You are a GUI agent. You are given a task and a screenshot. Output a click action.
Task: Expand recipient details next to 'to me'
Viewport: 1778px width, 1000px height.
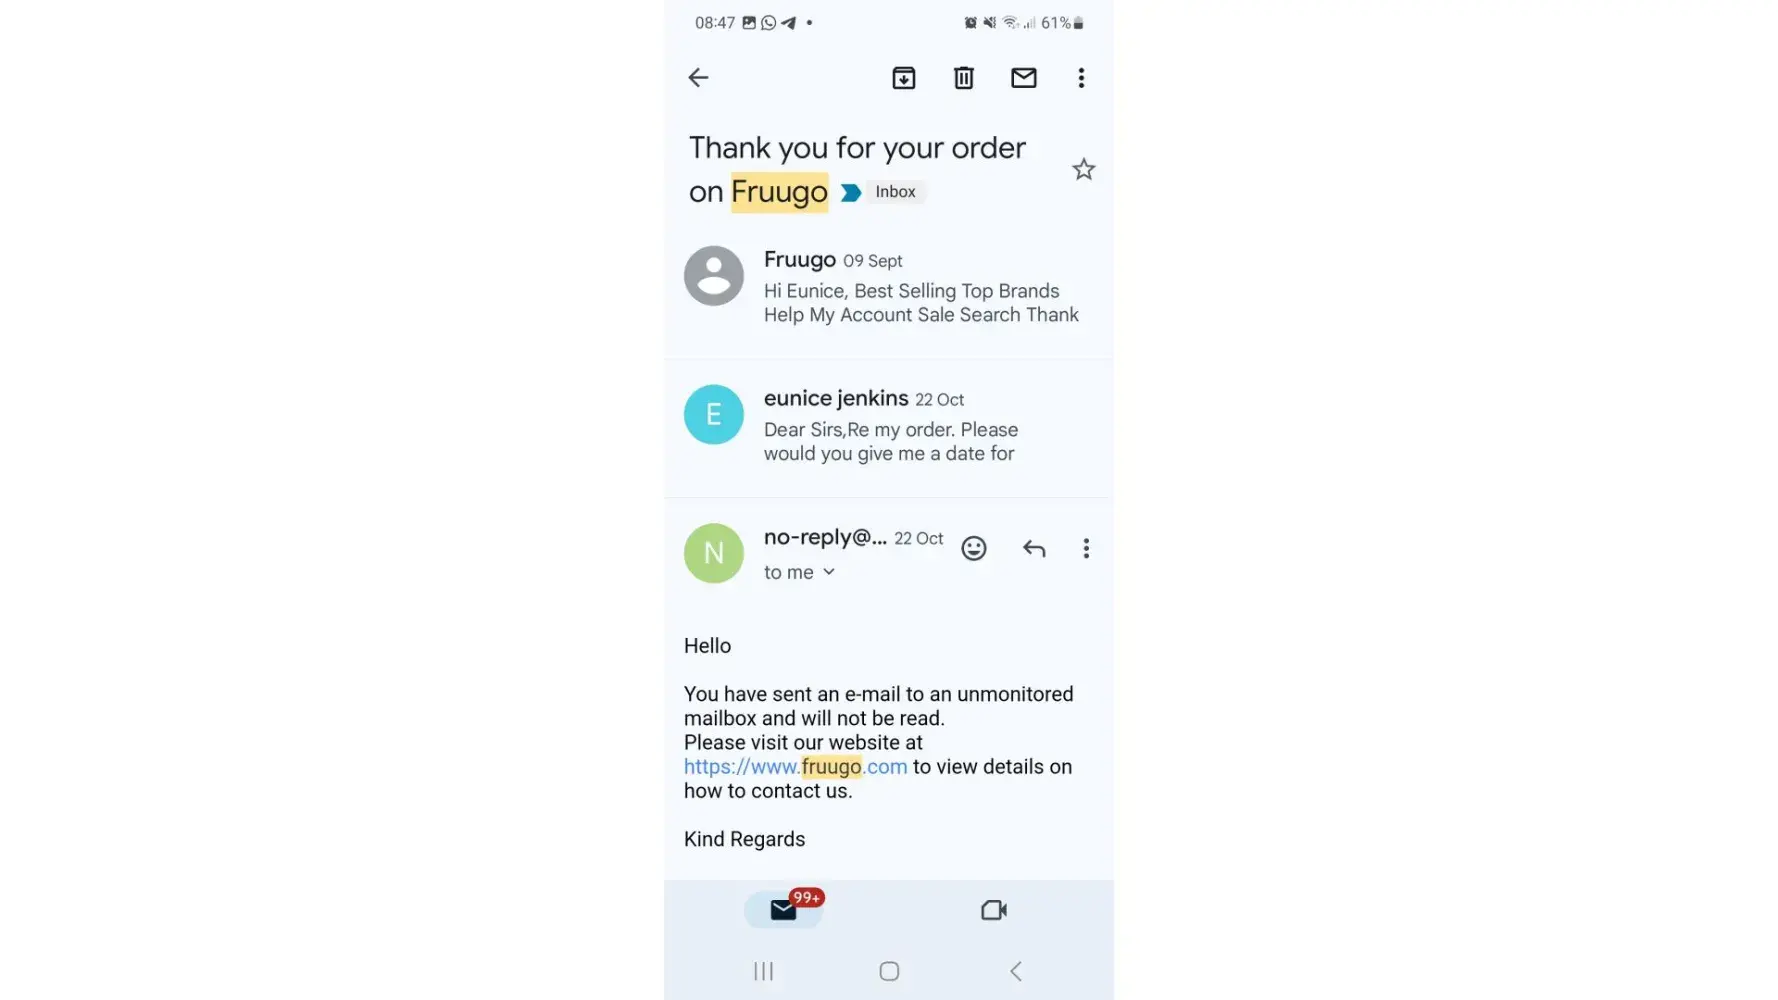[829, 572]
